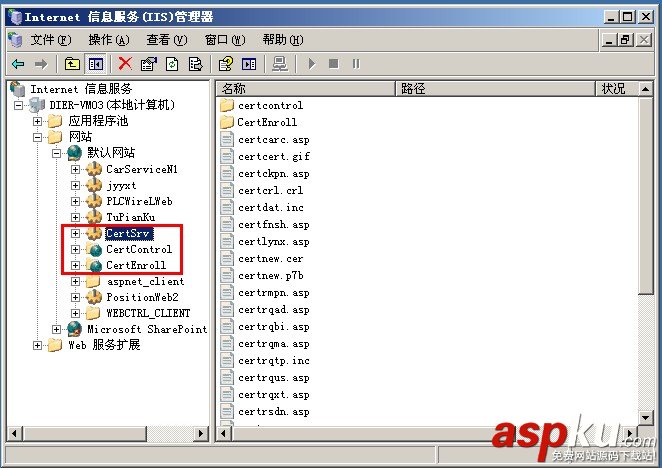Viewport: 662px width, 468px height.
Task: Go back using the left arrow toolbar icon
Action: pos(18,64)
